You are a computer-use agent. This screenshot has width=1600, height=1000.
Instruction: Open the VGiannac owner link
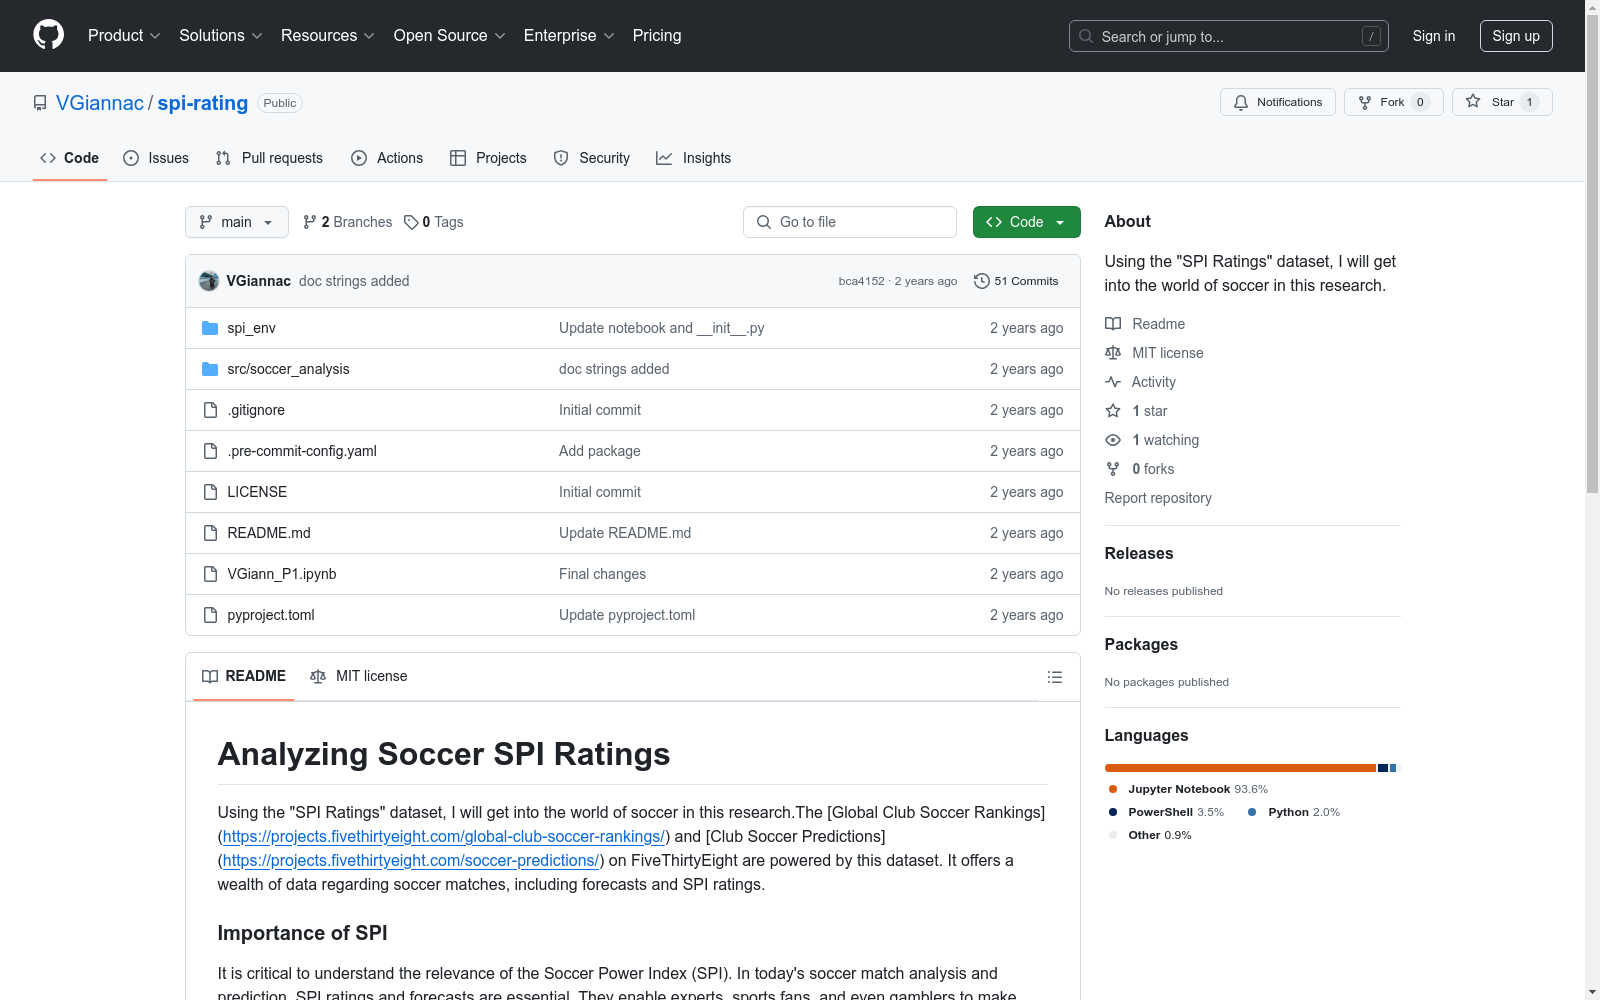pyautogui.click(x=100, y=103)
